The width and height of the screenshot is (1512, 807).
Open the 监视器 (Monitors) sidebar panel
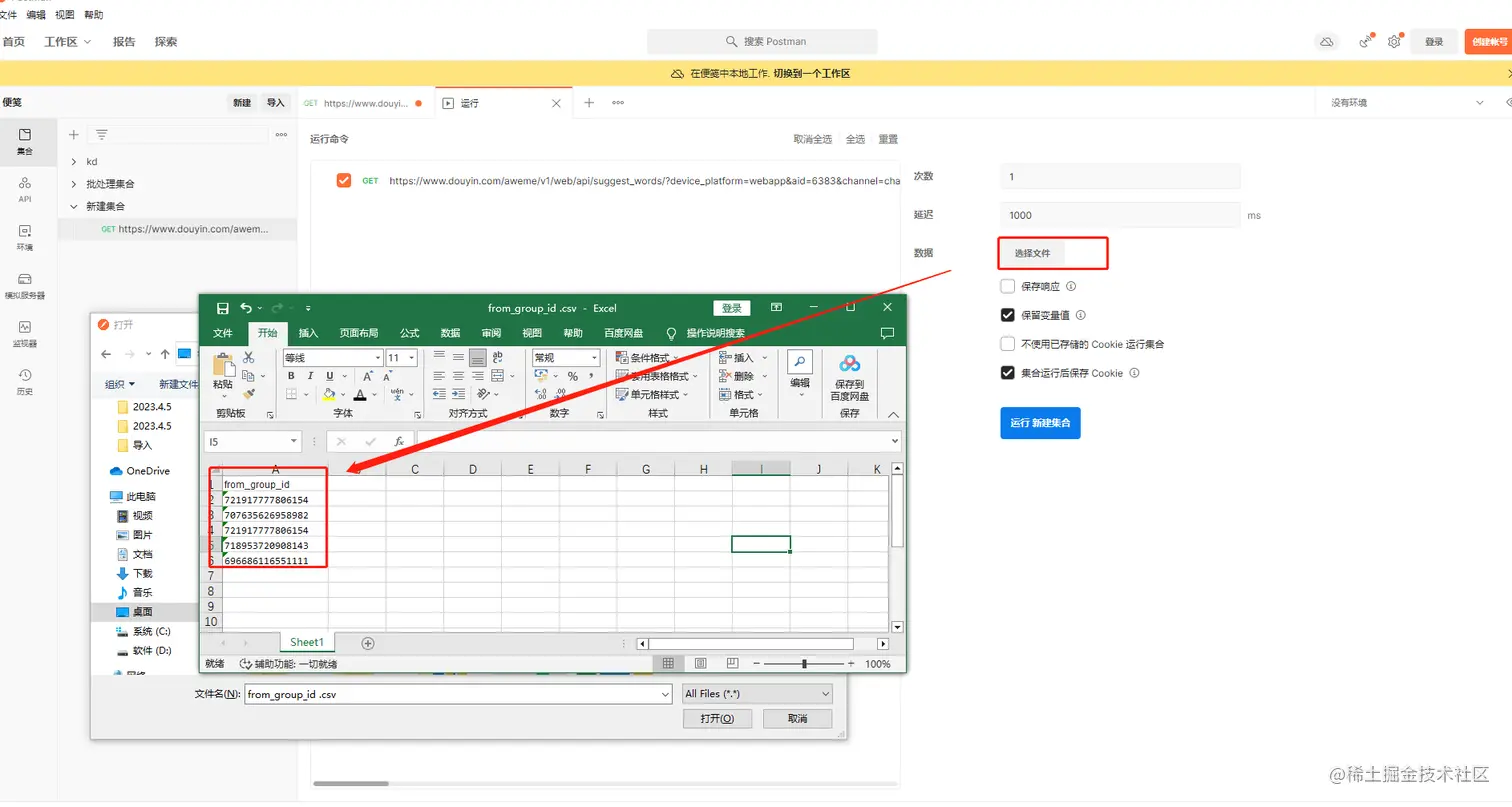(x=25, y=333)
